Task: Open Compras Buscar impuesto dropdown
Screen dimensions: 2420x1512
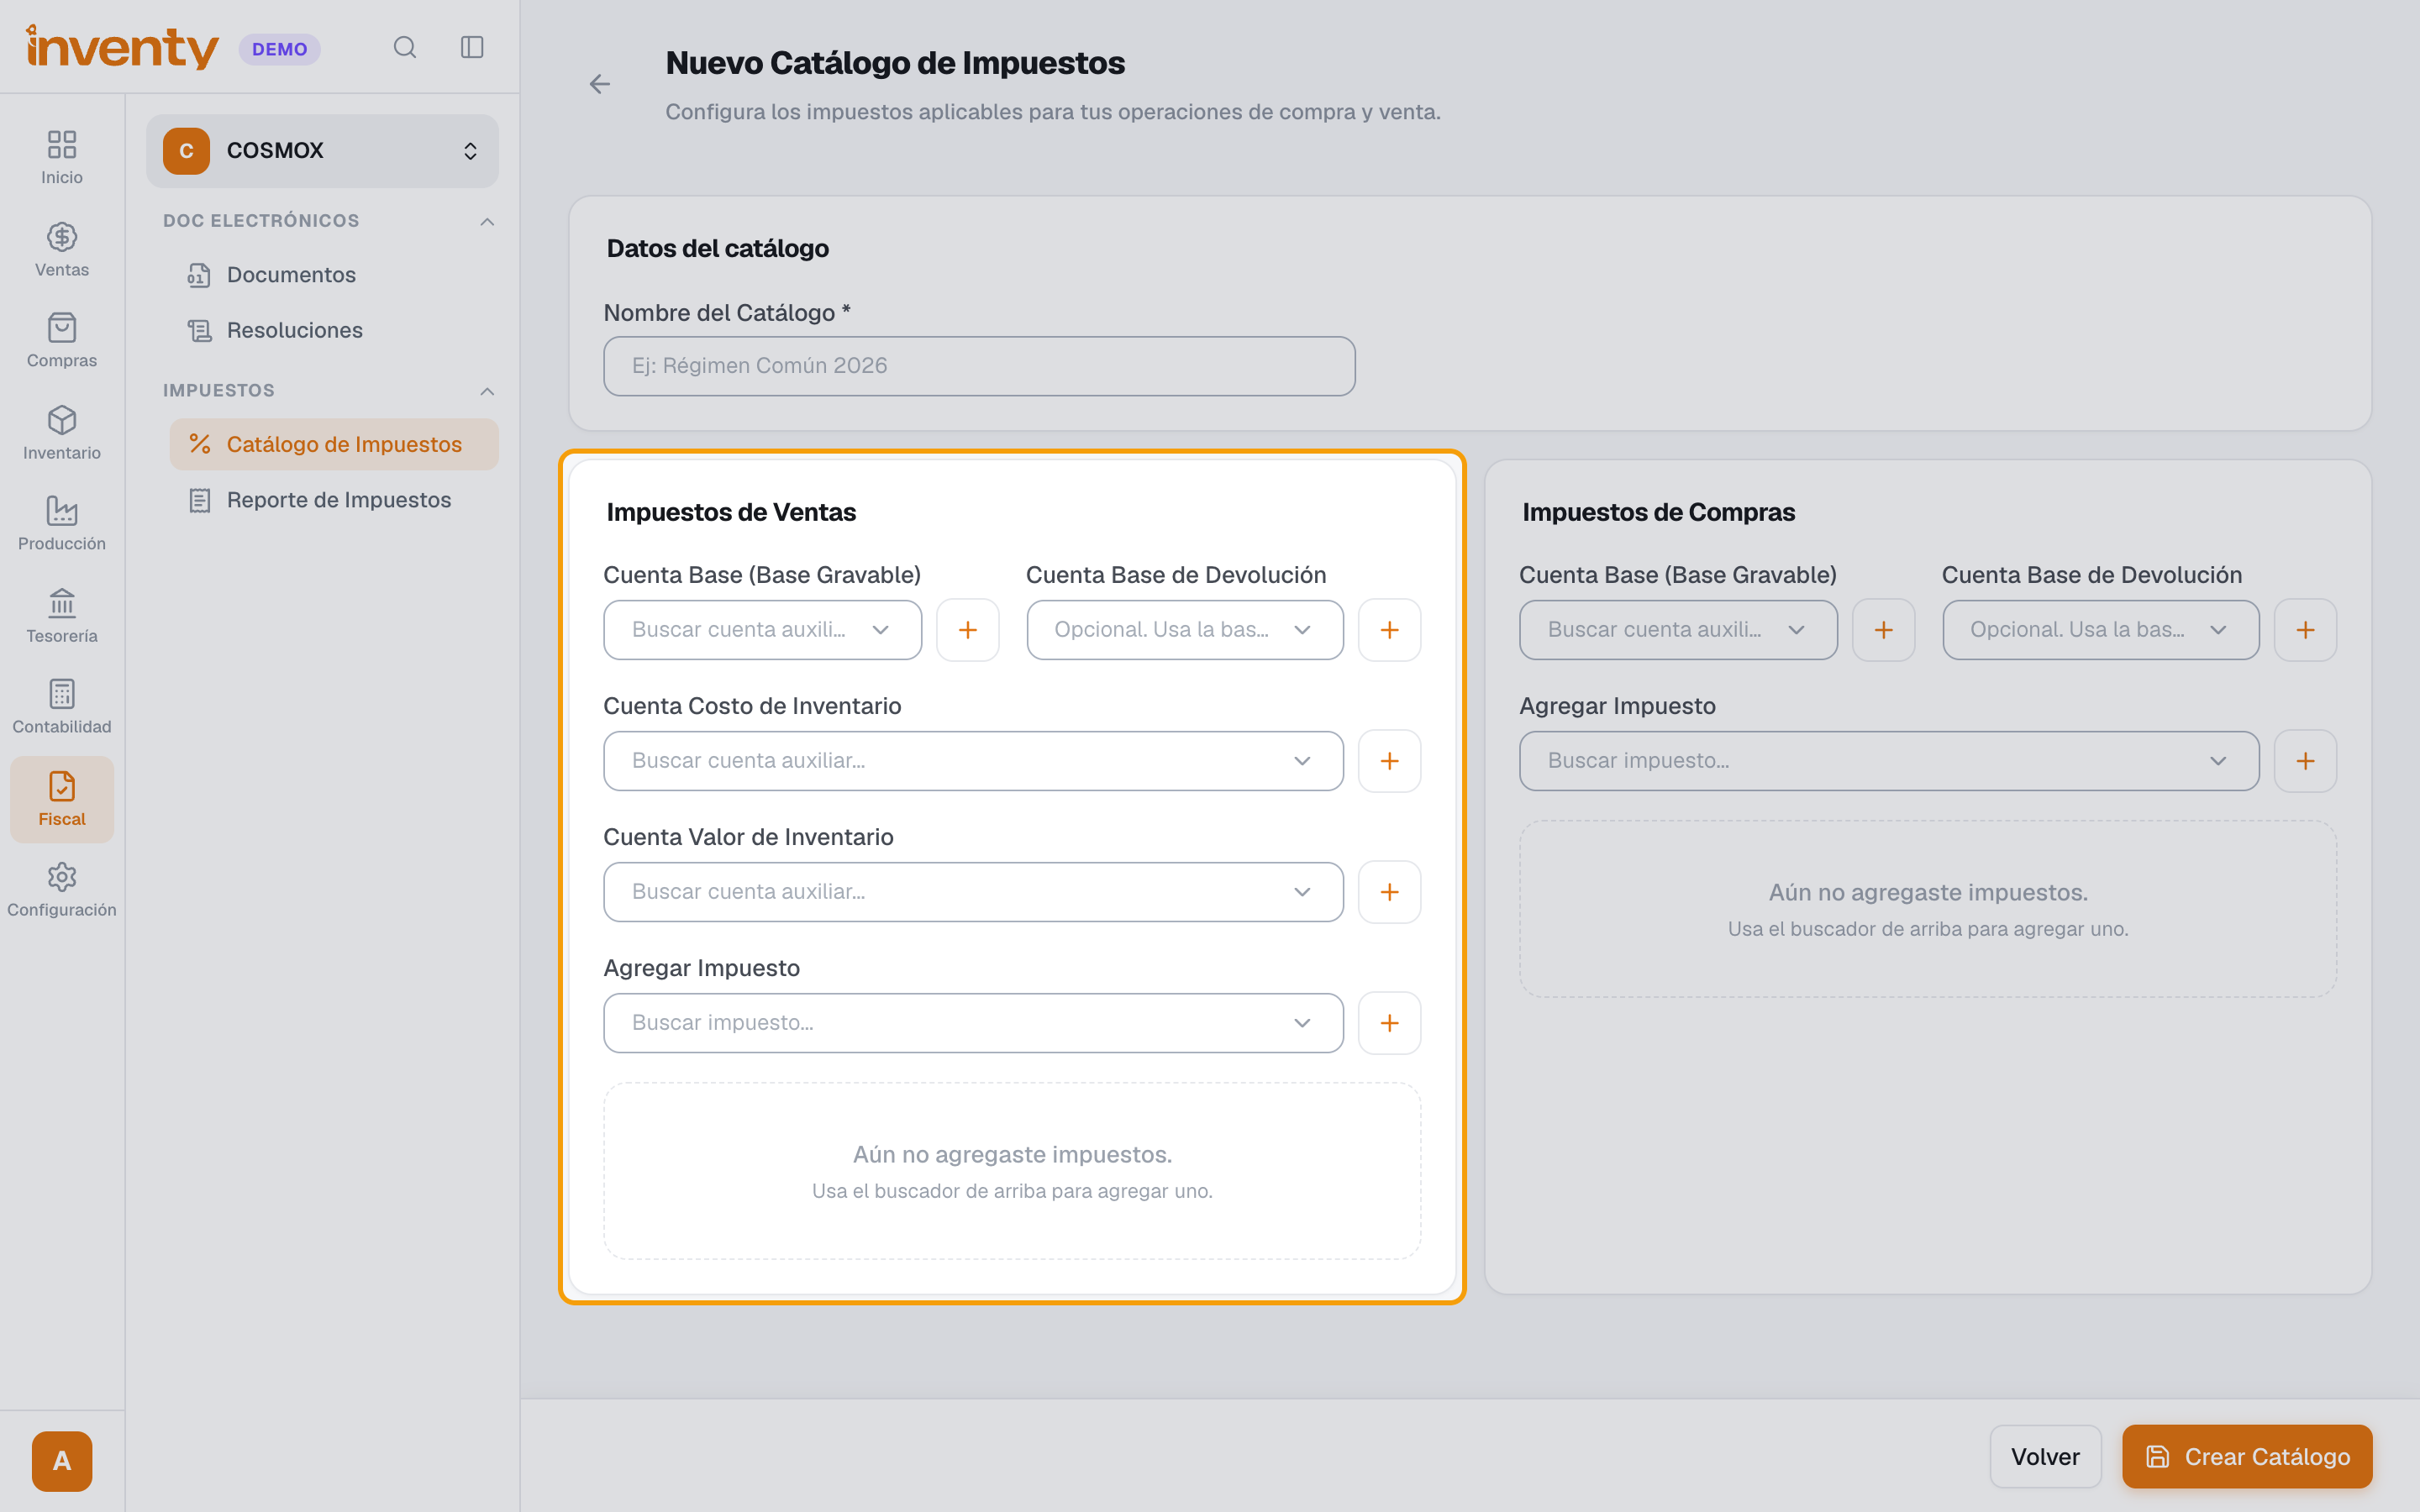Action: pos(1889,761)
